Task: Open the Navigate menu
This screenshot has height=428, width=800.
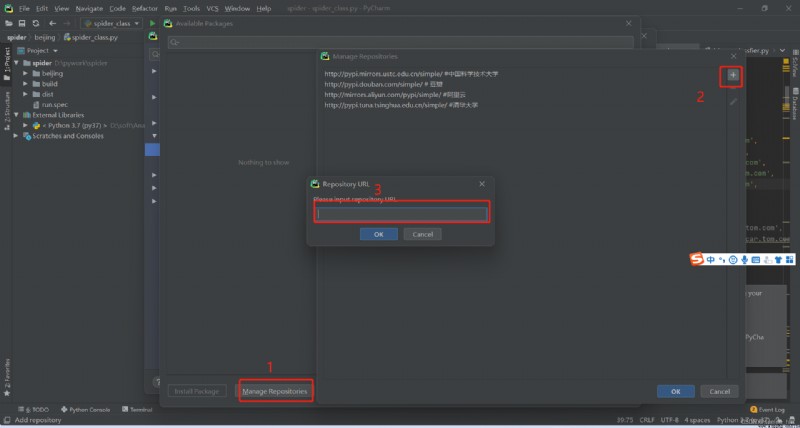Action: [89, 9]
